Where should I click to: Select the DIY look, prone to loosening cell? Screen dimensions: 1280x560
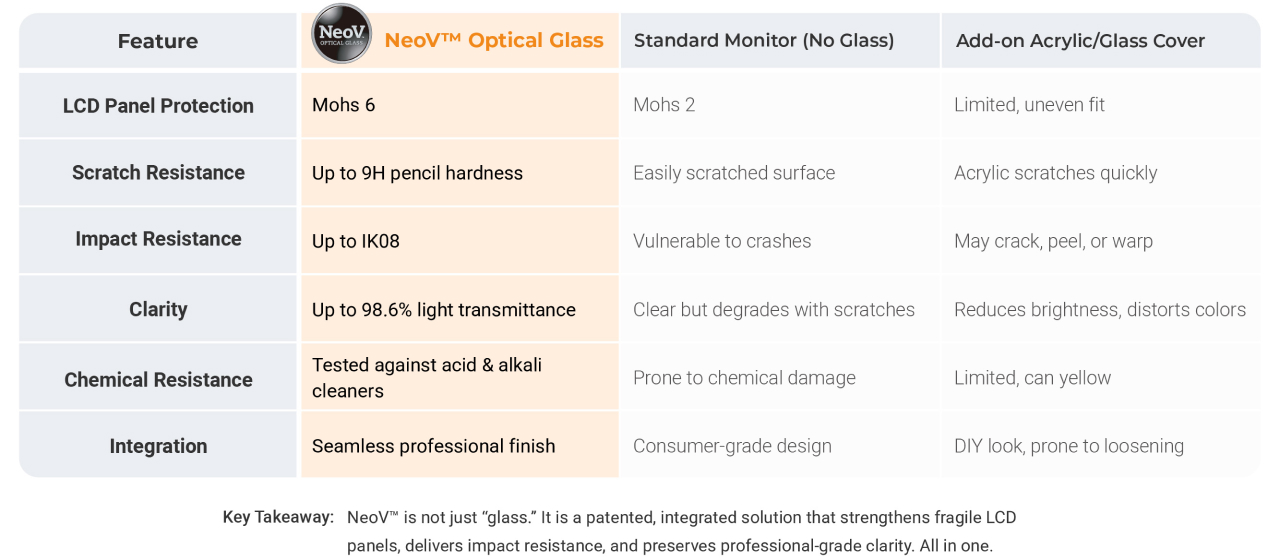click(1069, 446)
